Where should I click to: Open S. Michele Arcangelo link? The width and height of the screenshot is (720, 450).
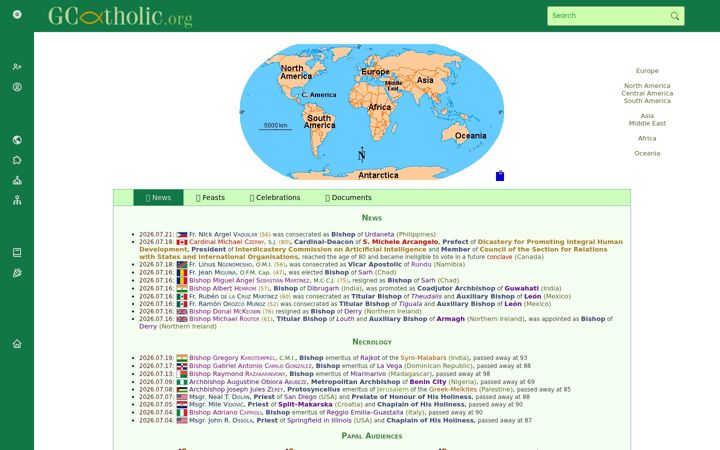(400, 242)
